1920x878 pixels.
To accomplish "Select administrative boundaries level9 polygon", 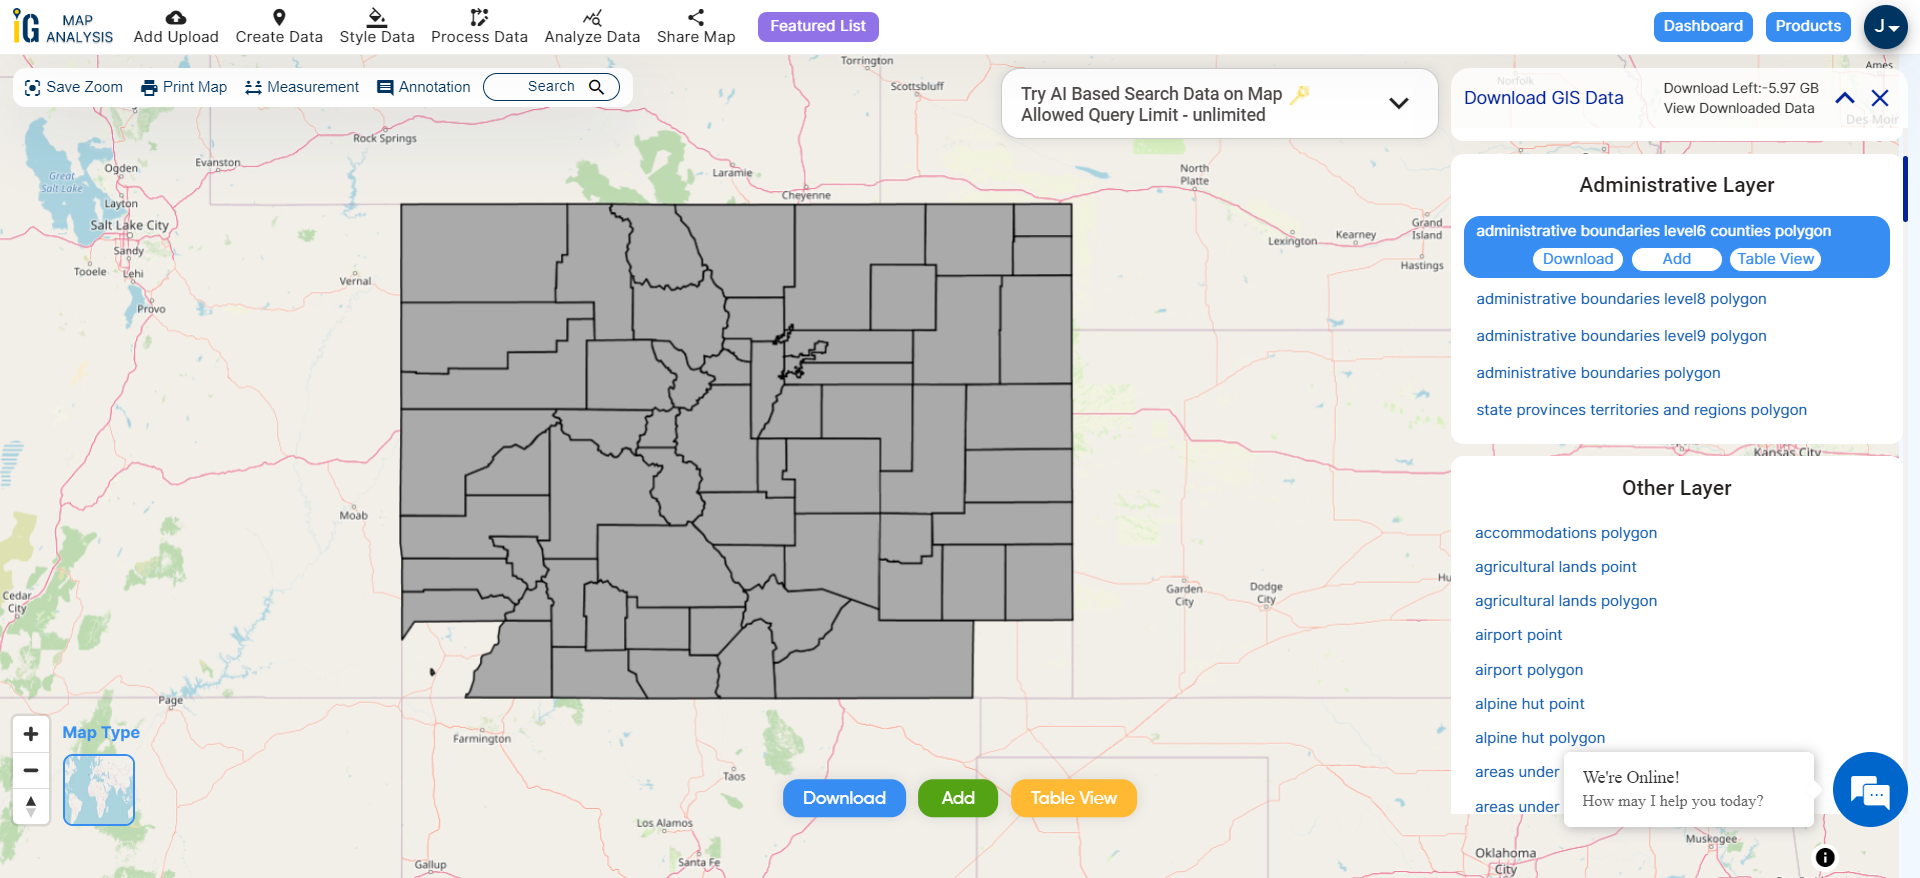I will point(1621,336).
